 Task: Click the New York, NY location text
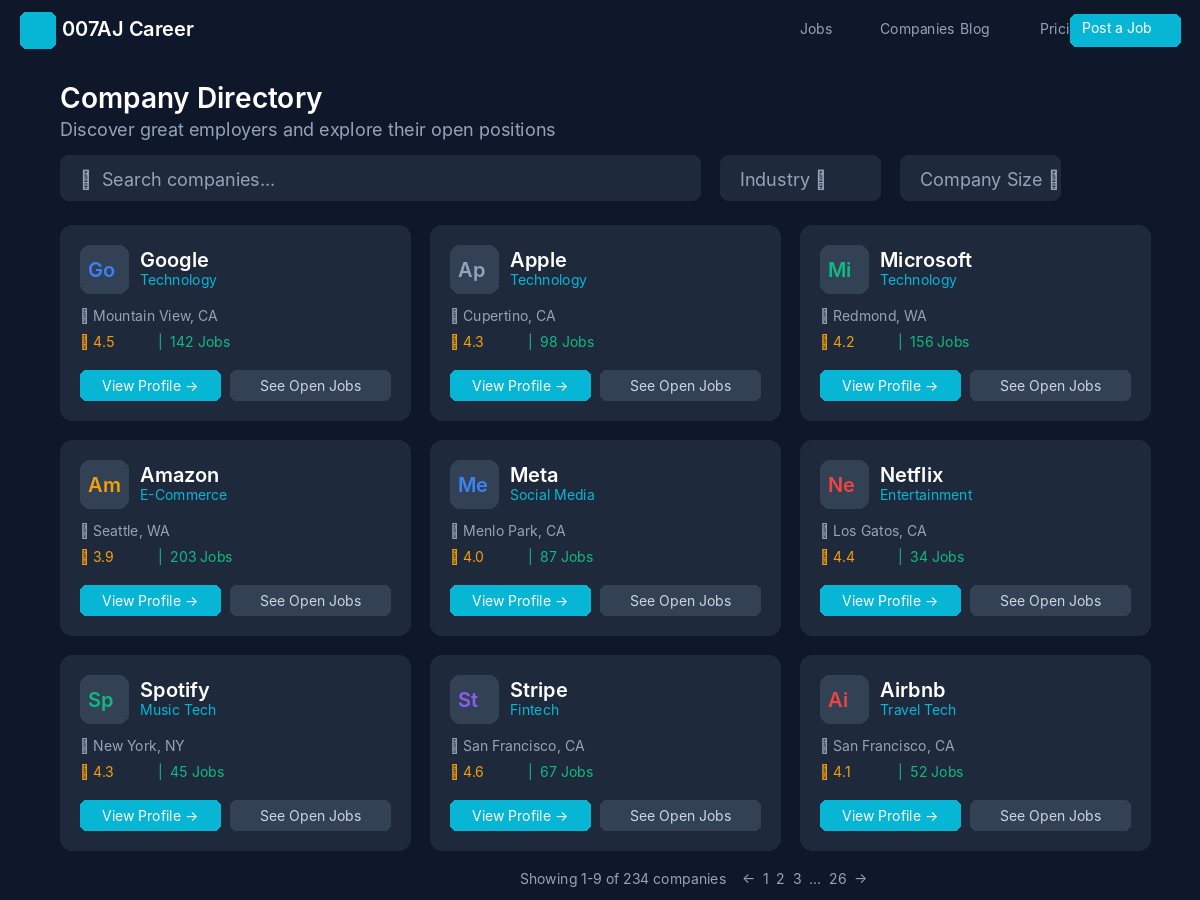tap(139, 746)
